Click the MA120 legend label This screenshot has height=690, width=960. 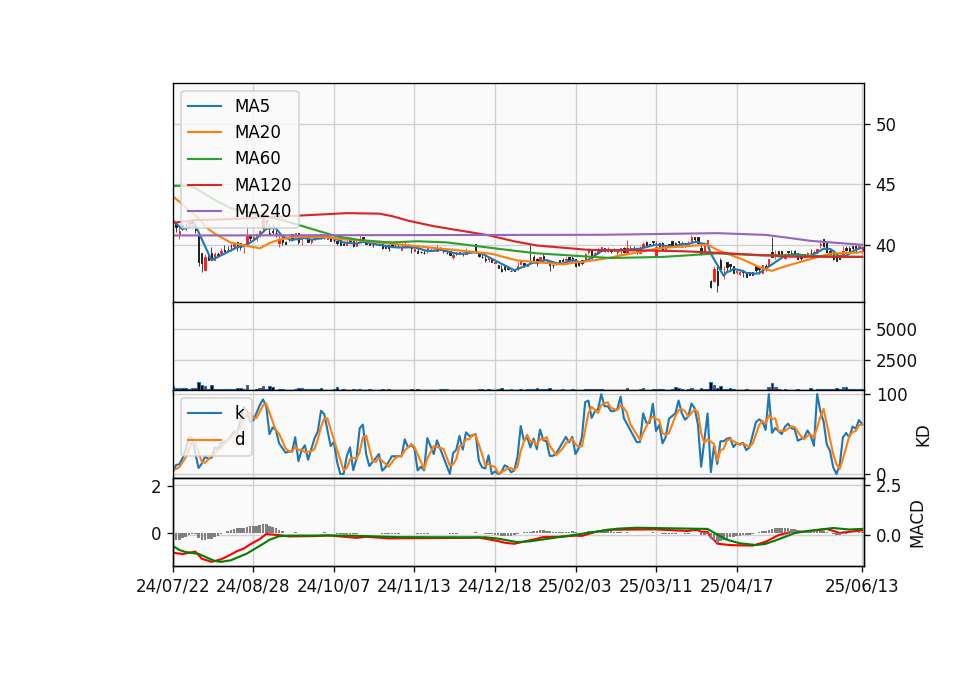[x=263, y=185]
